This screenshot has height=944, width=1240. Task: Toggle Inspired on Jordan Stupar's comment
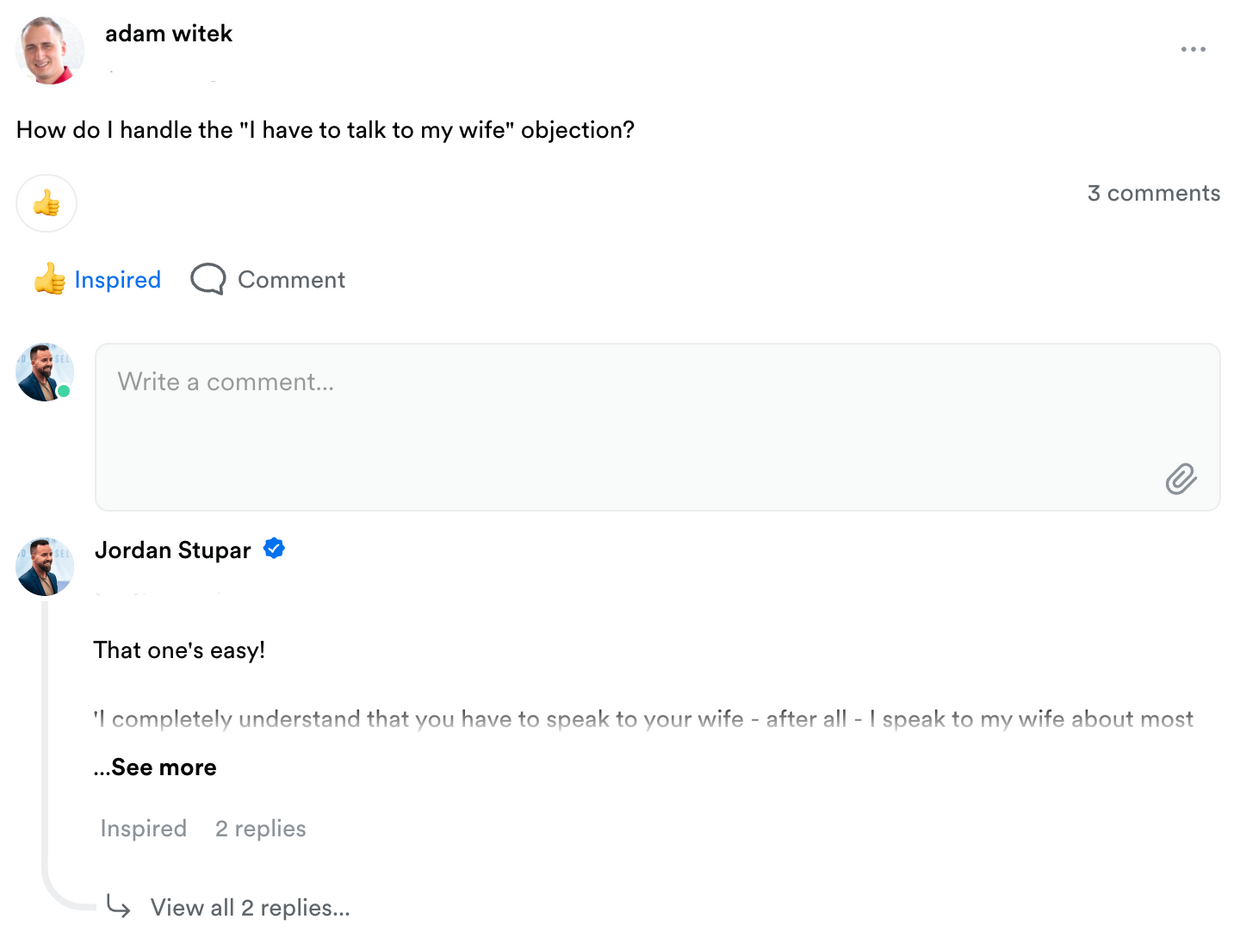coord(143,828)
